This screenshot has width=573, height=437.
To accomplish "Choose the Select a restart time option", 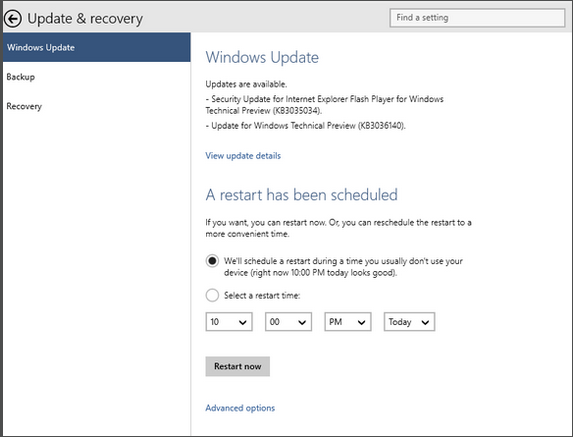I will (x=212, y=295).
